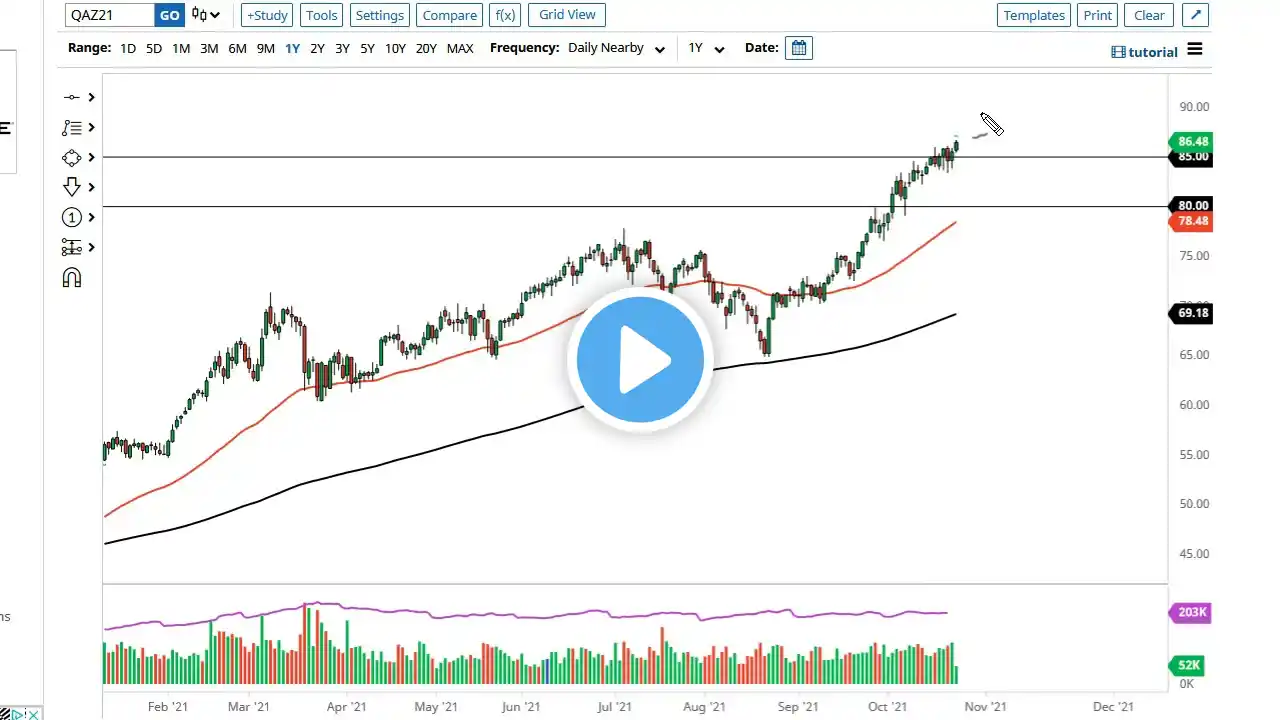Click the 90.00 price axis value
This screenshot has height=720, width=1280.
click(x=1194, y=107)
